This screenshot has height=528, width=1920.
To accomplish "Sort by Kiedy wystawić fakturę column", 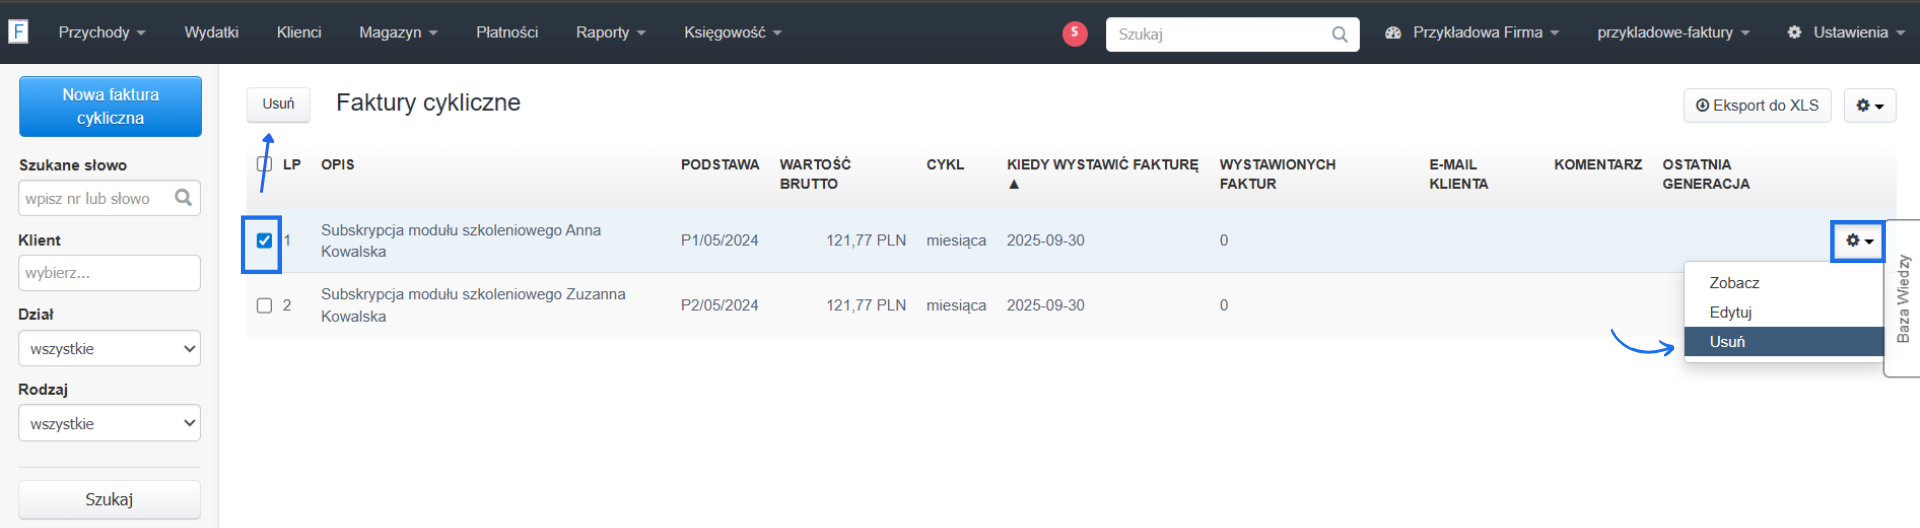I will [1101, 165].
